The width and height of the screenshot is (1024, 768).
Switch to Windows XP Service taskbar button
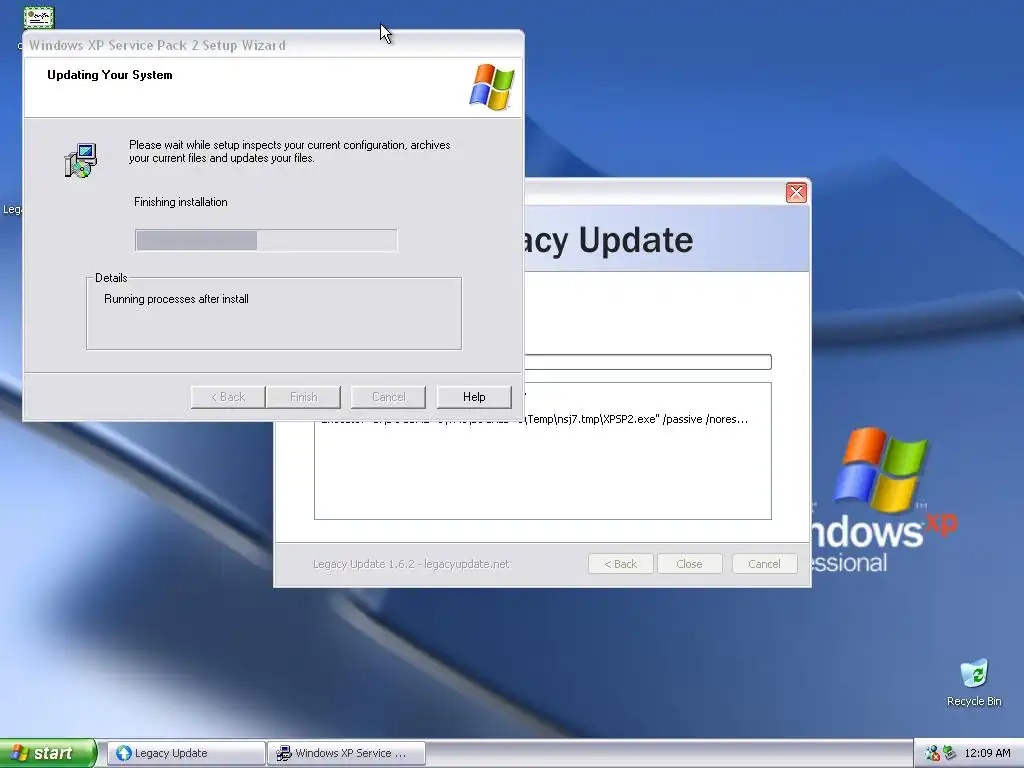[x=346, y=753]
